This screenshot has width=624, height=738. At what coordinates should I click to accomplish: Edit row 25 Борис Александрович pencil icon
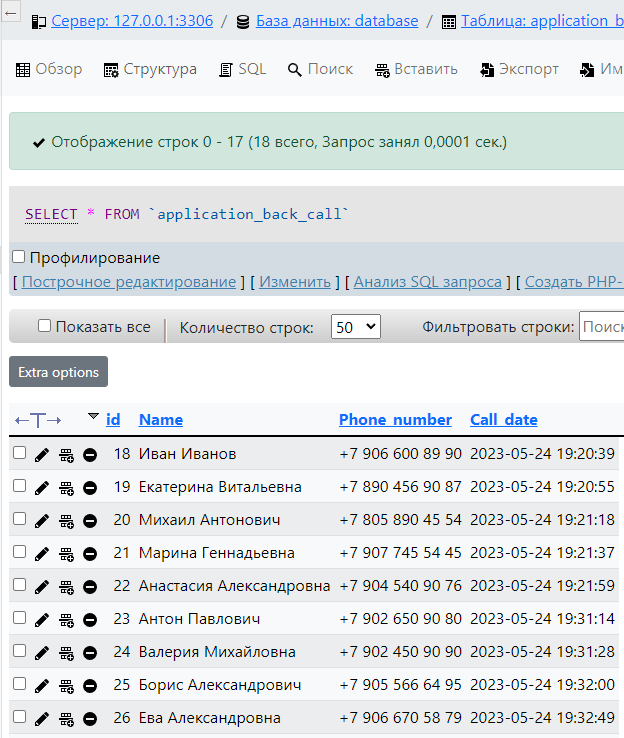[42, 686]
